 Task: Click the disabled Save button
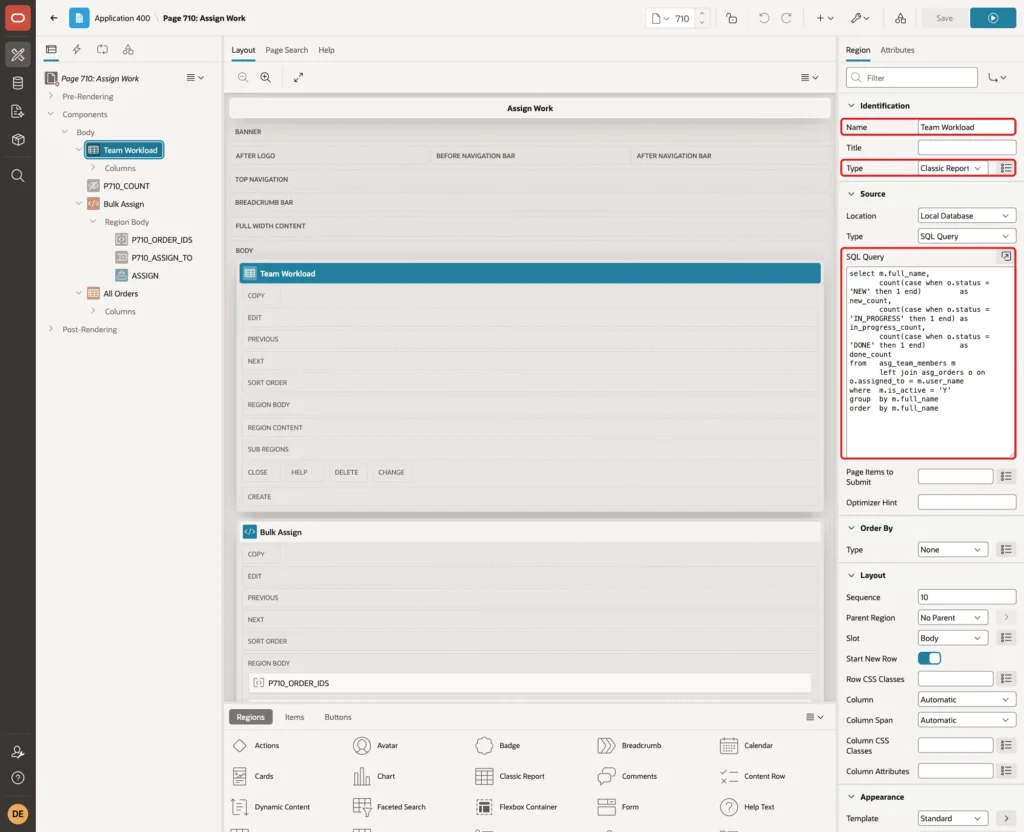[x=944, y=18]
